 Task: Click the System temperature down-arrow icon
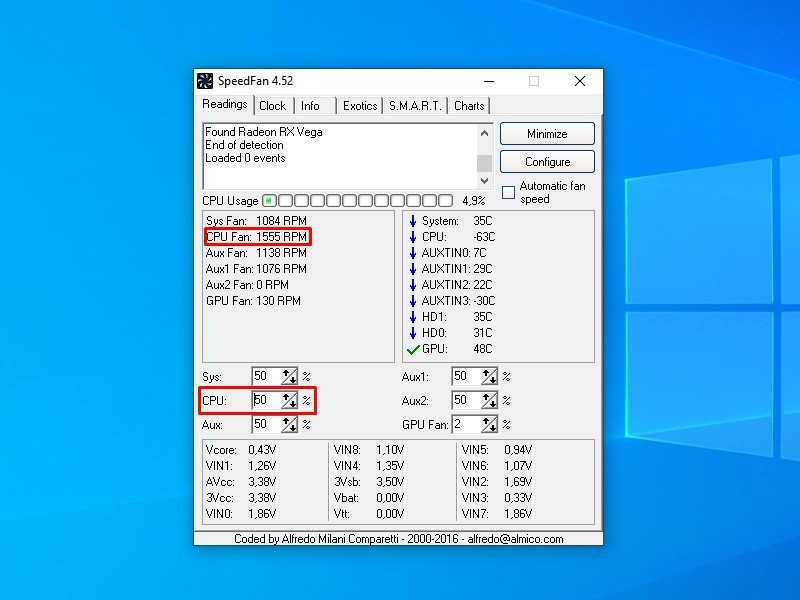(413, 221)
